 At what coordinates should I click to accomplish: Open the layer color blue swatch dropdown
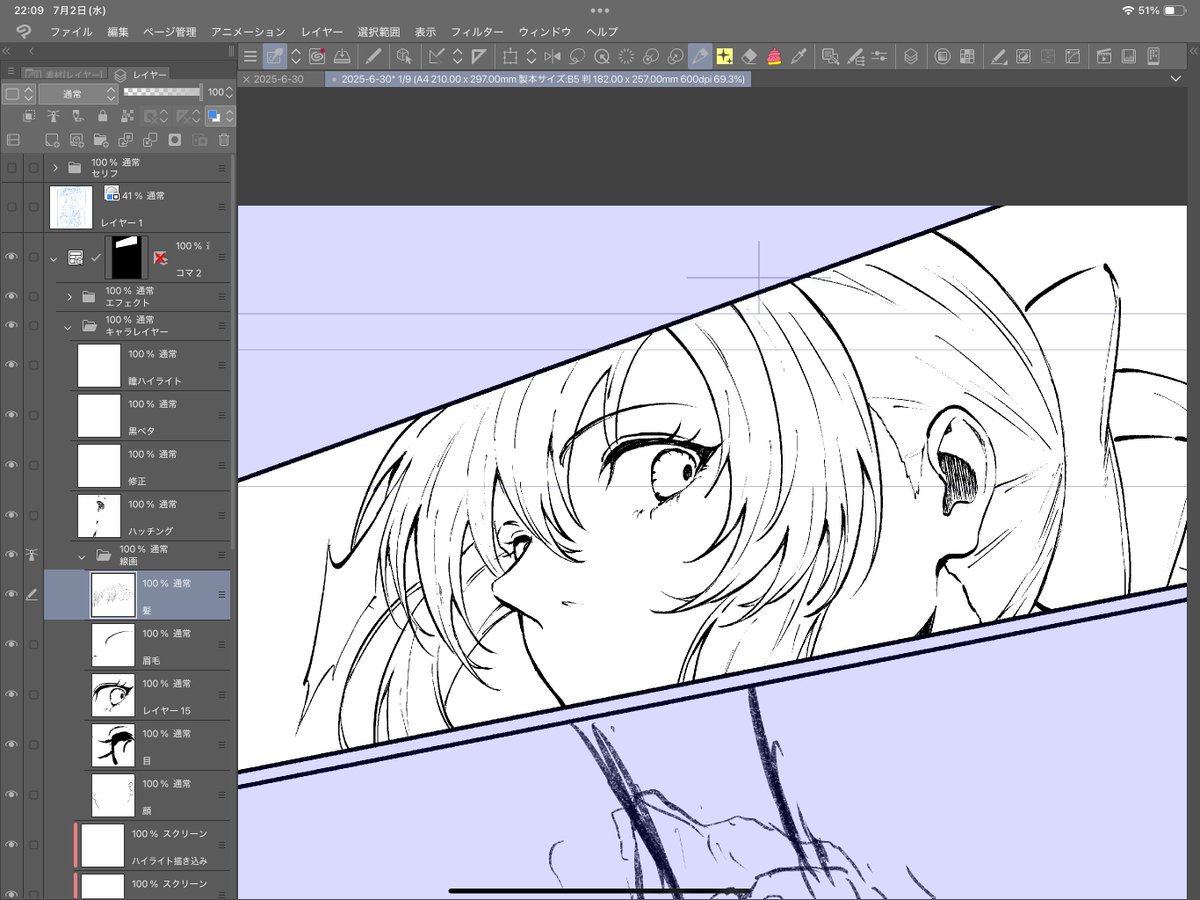[219, 116]
